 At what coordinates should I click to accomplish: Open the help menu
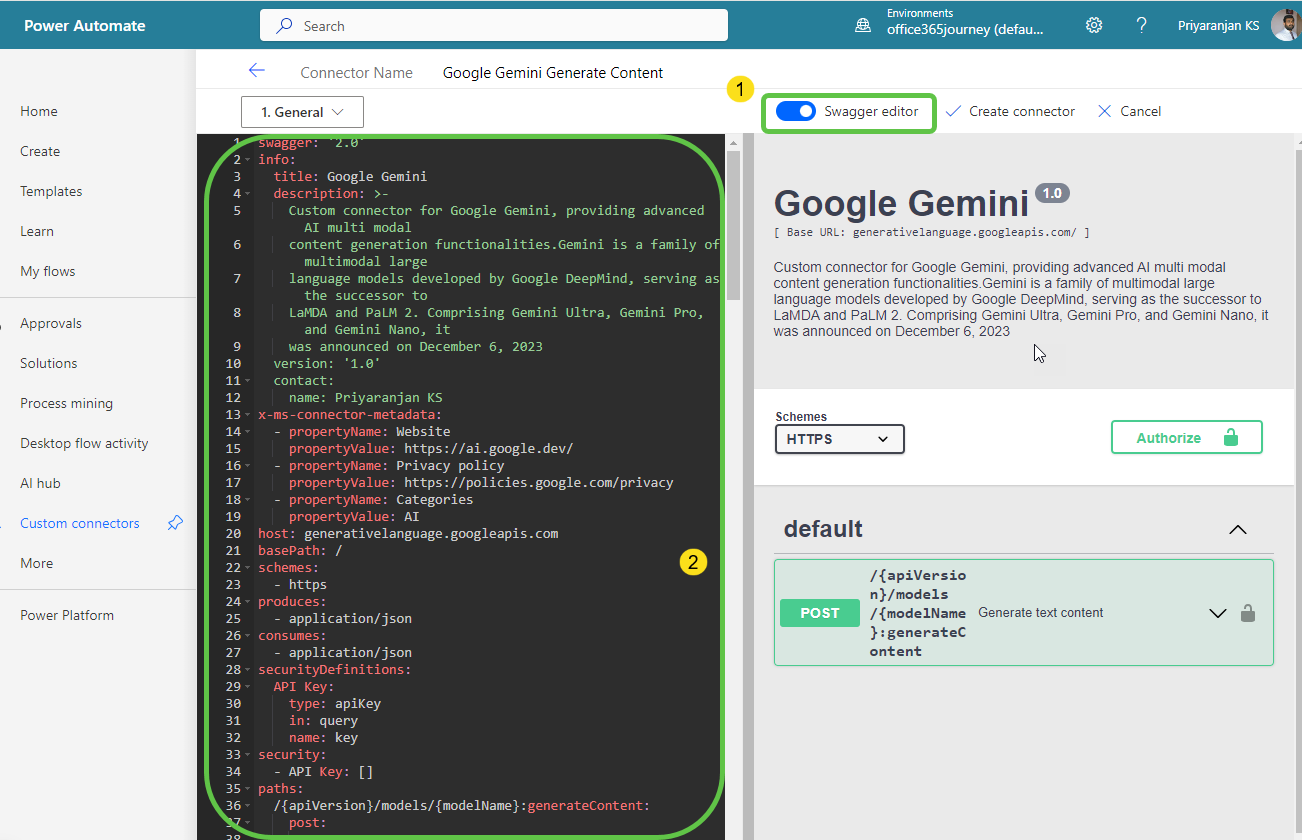click(x=1141, y=25)
